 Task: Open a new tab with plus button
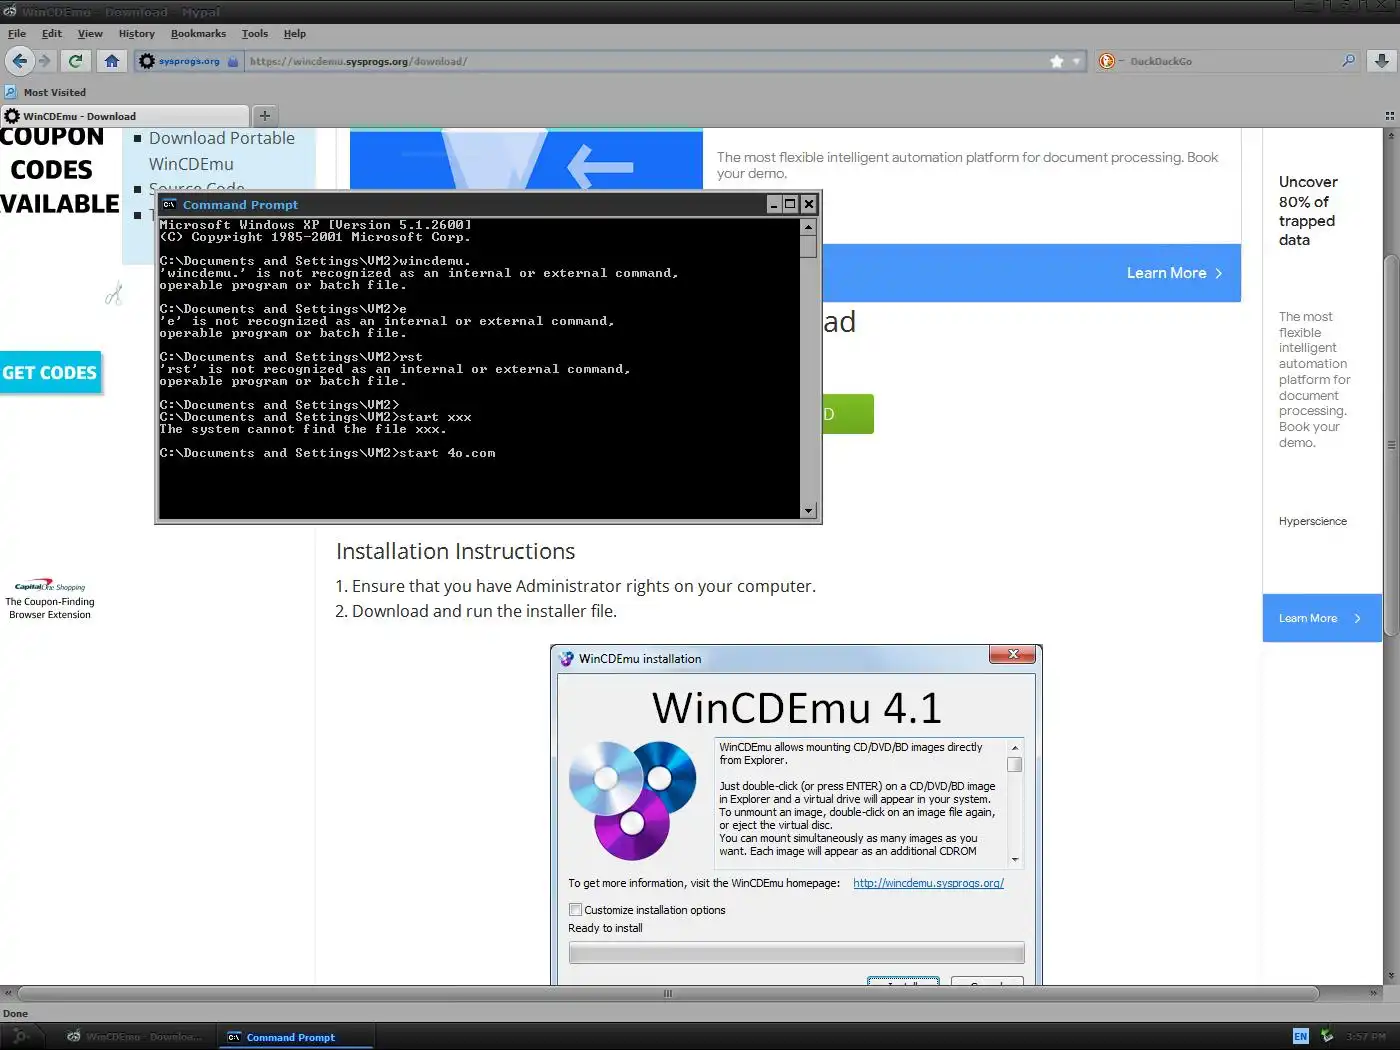coord(265,116)
